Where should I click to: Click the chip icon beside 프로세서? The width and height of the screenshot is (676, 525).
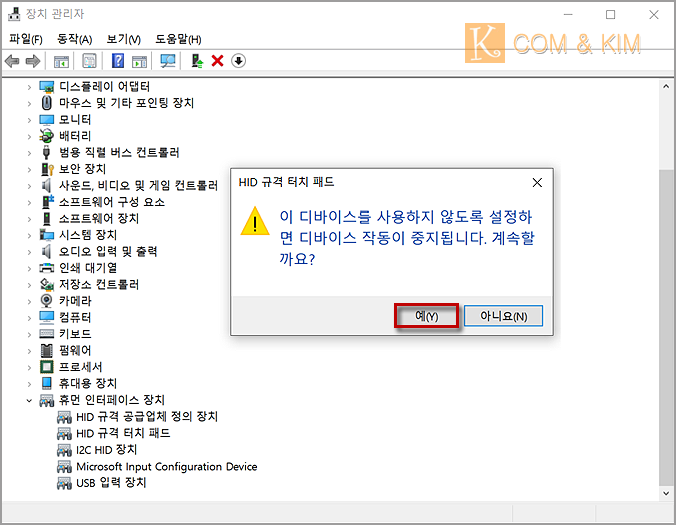point(47,367)
